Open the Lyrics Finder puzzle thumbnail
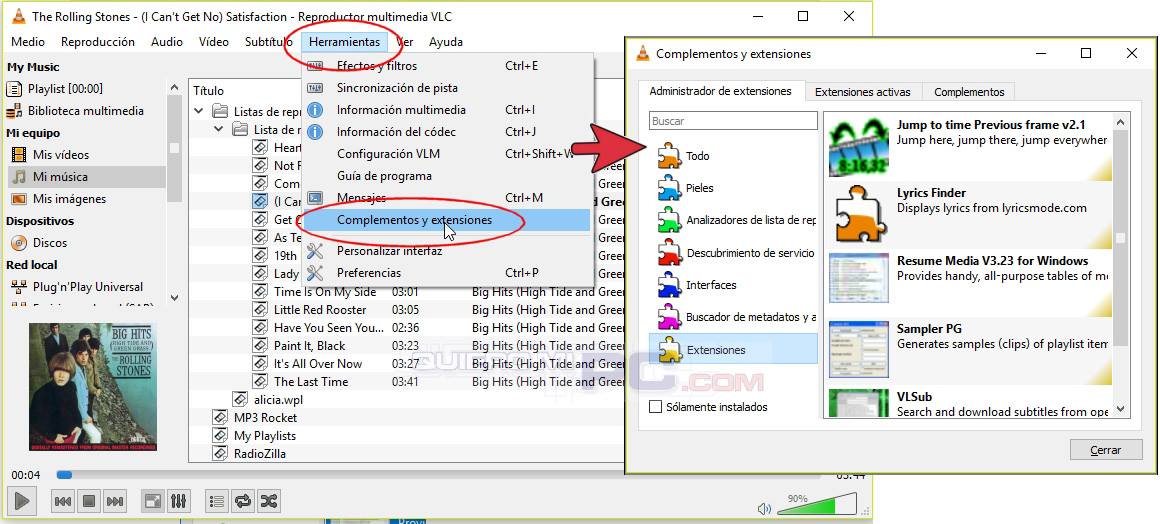Screen dimensions: 1160x524 (x=858, y=215)
